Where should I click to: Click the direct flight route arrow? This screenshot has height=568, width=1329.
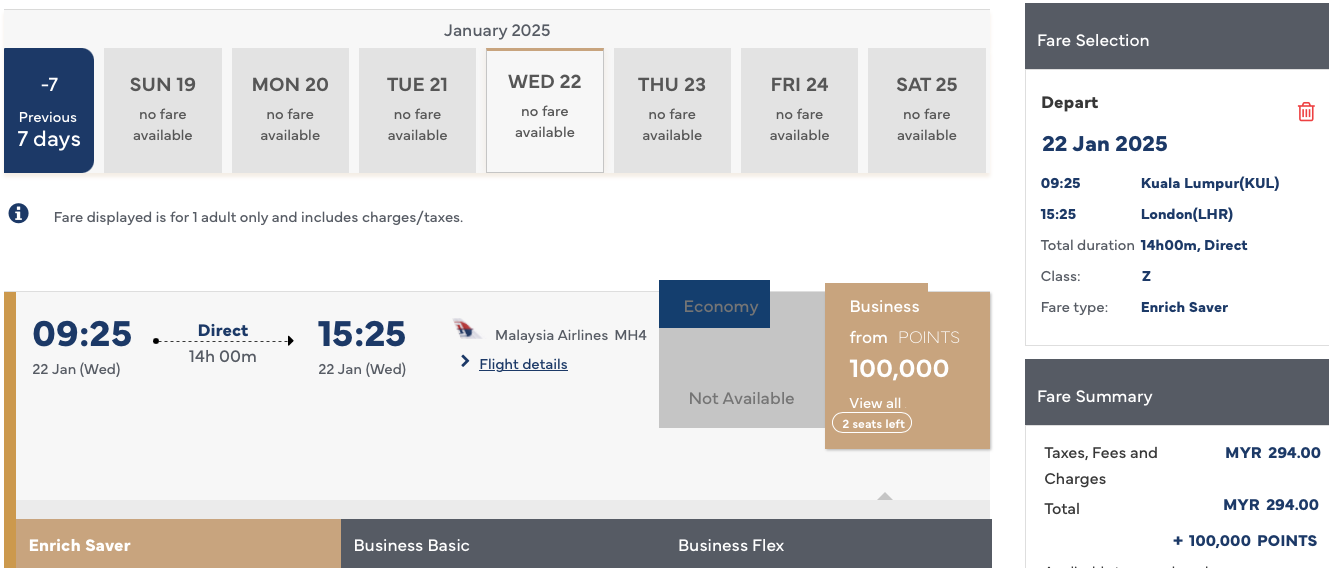223,341
